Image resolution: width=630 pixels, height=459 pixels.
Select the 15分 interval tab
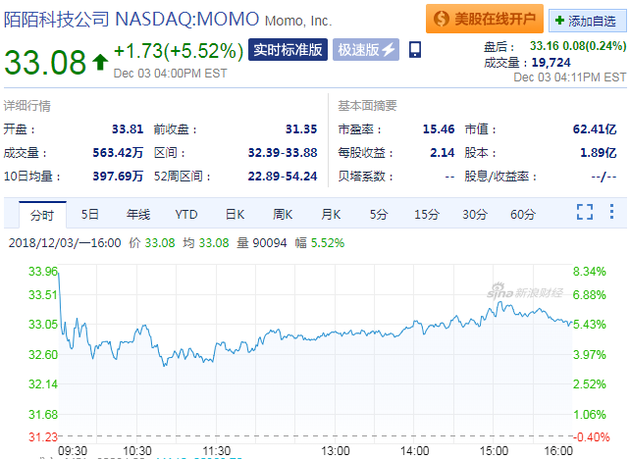tap(427, 214)
